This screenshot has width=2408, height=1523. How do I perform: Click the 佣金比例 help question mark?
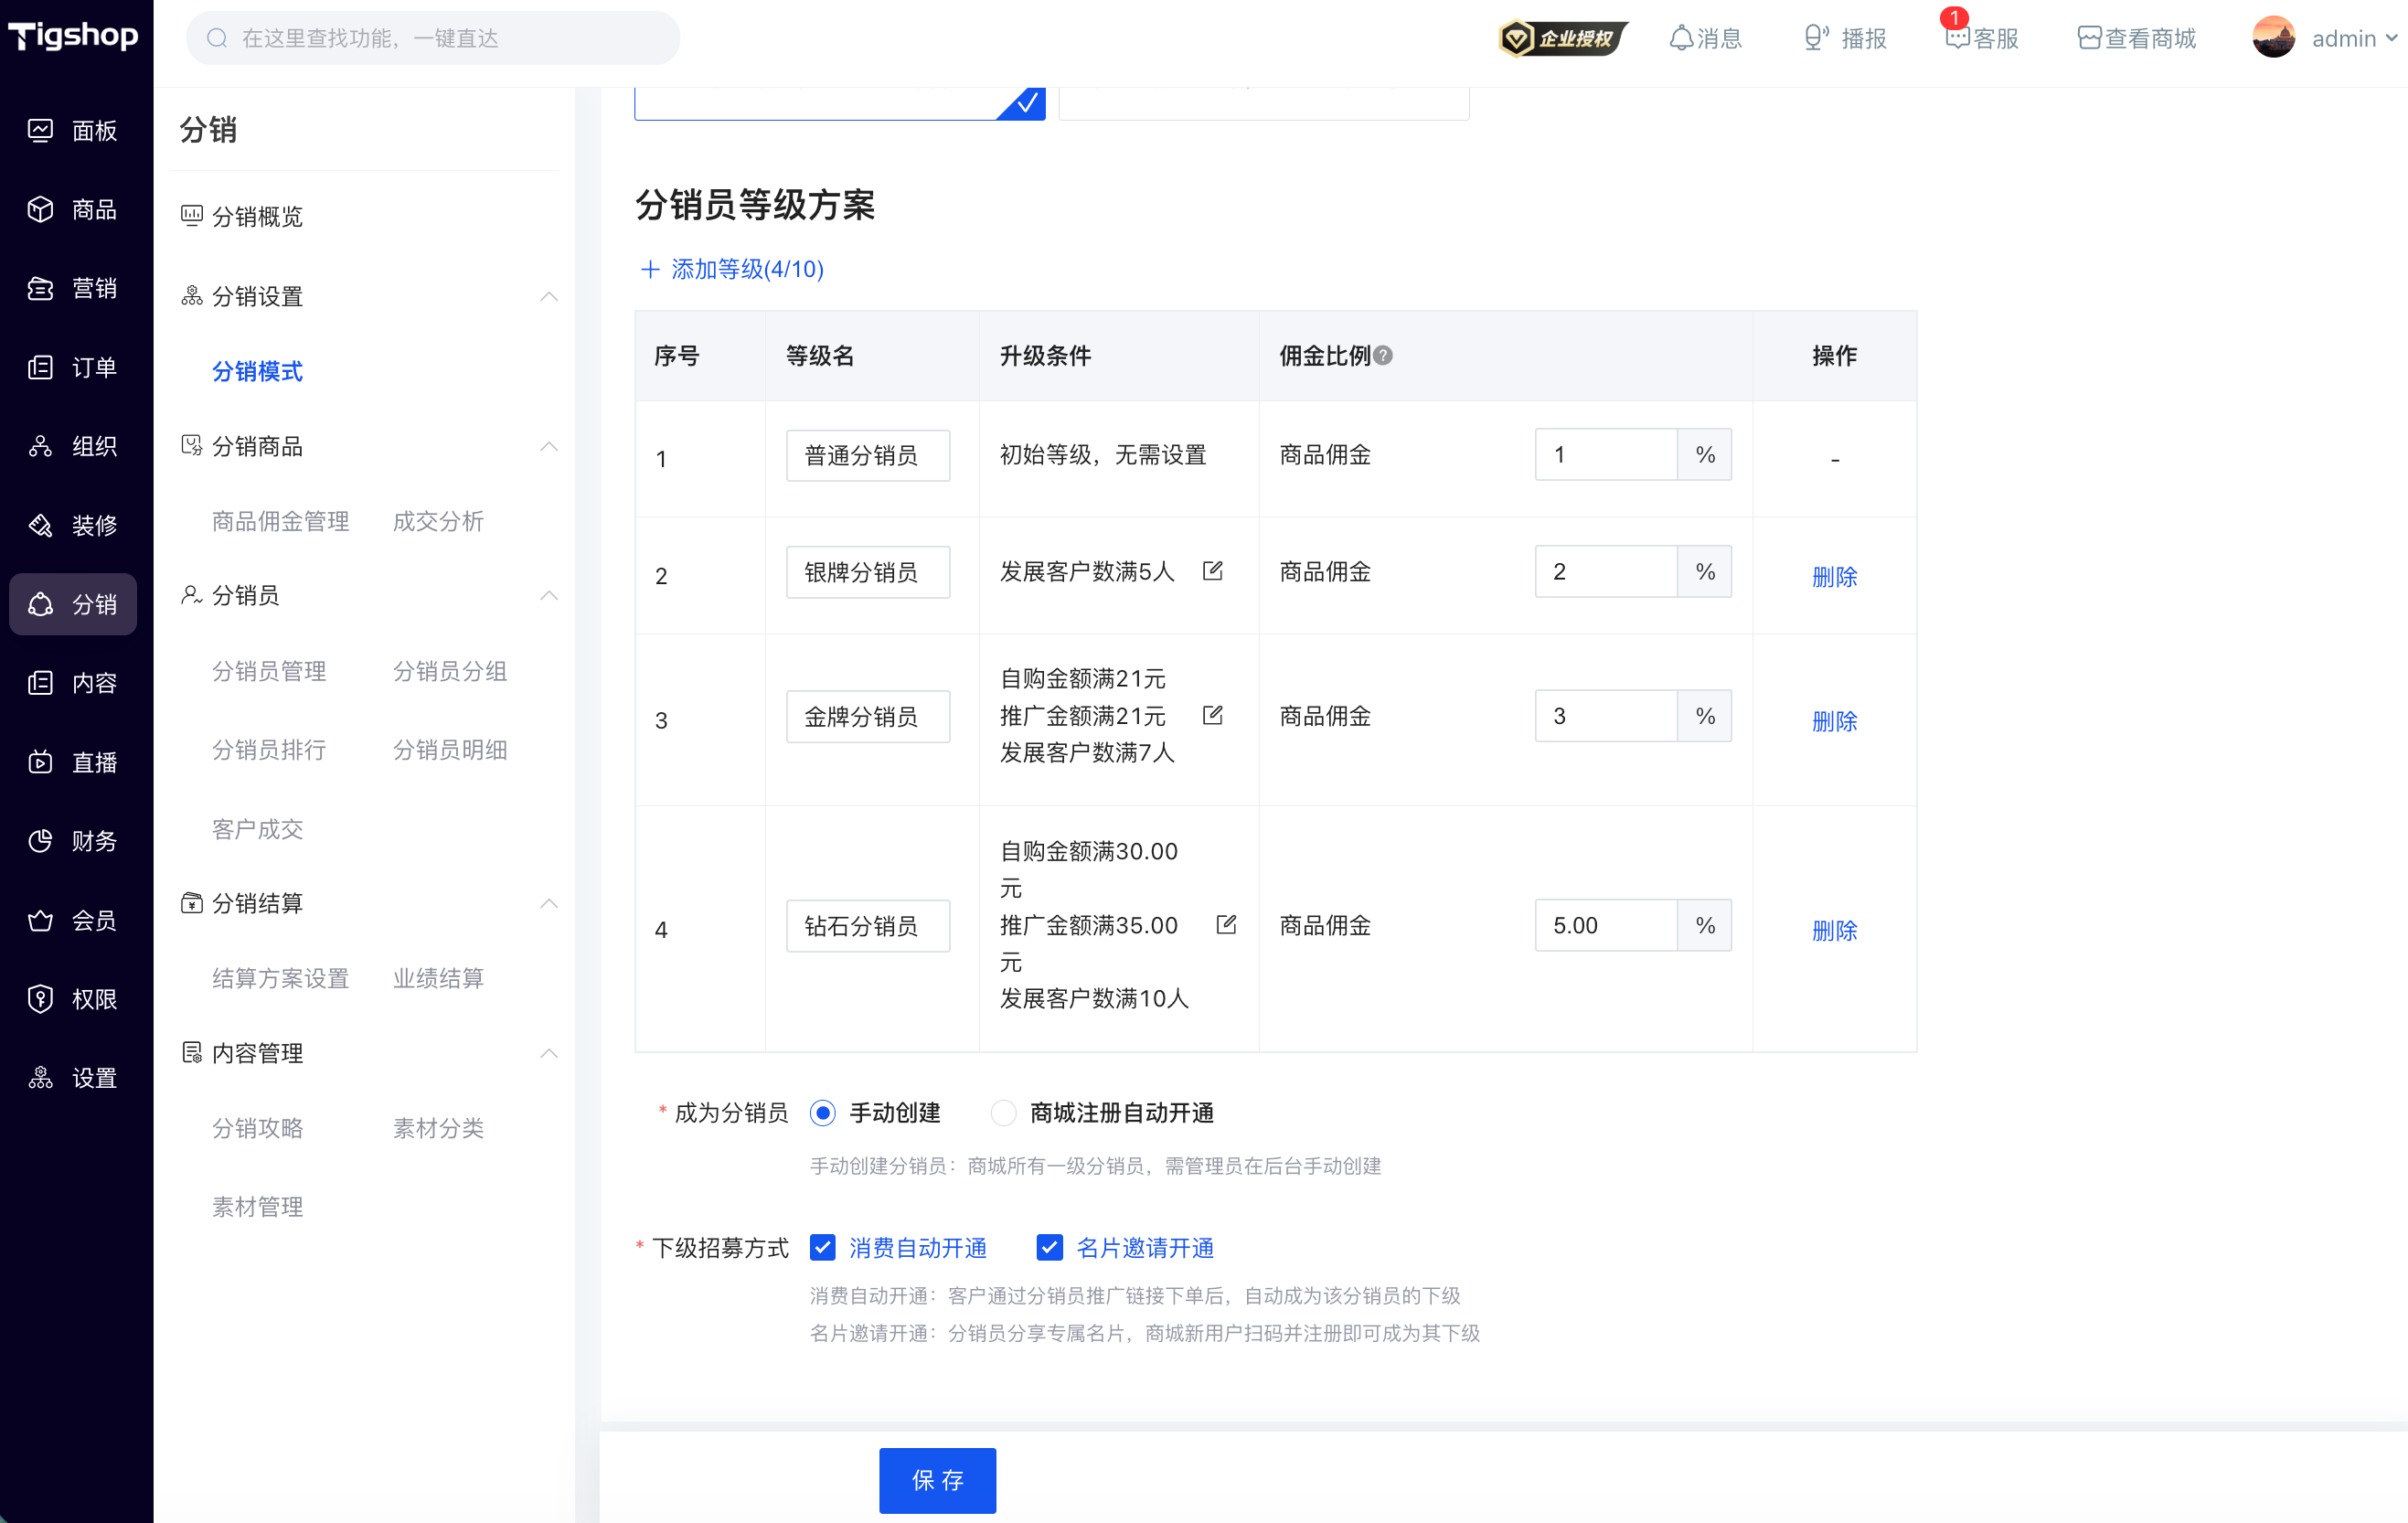(1383, 356)
